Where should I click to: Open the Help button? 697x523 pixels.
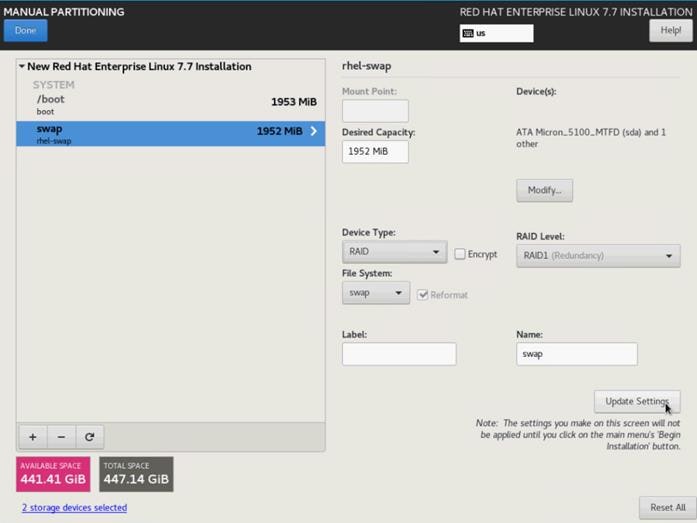pos(670,31)
